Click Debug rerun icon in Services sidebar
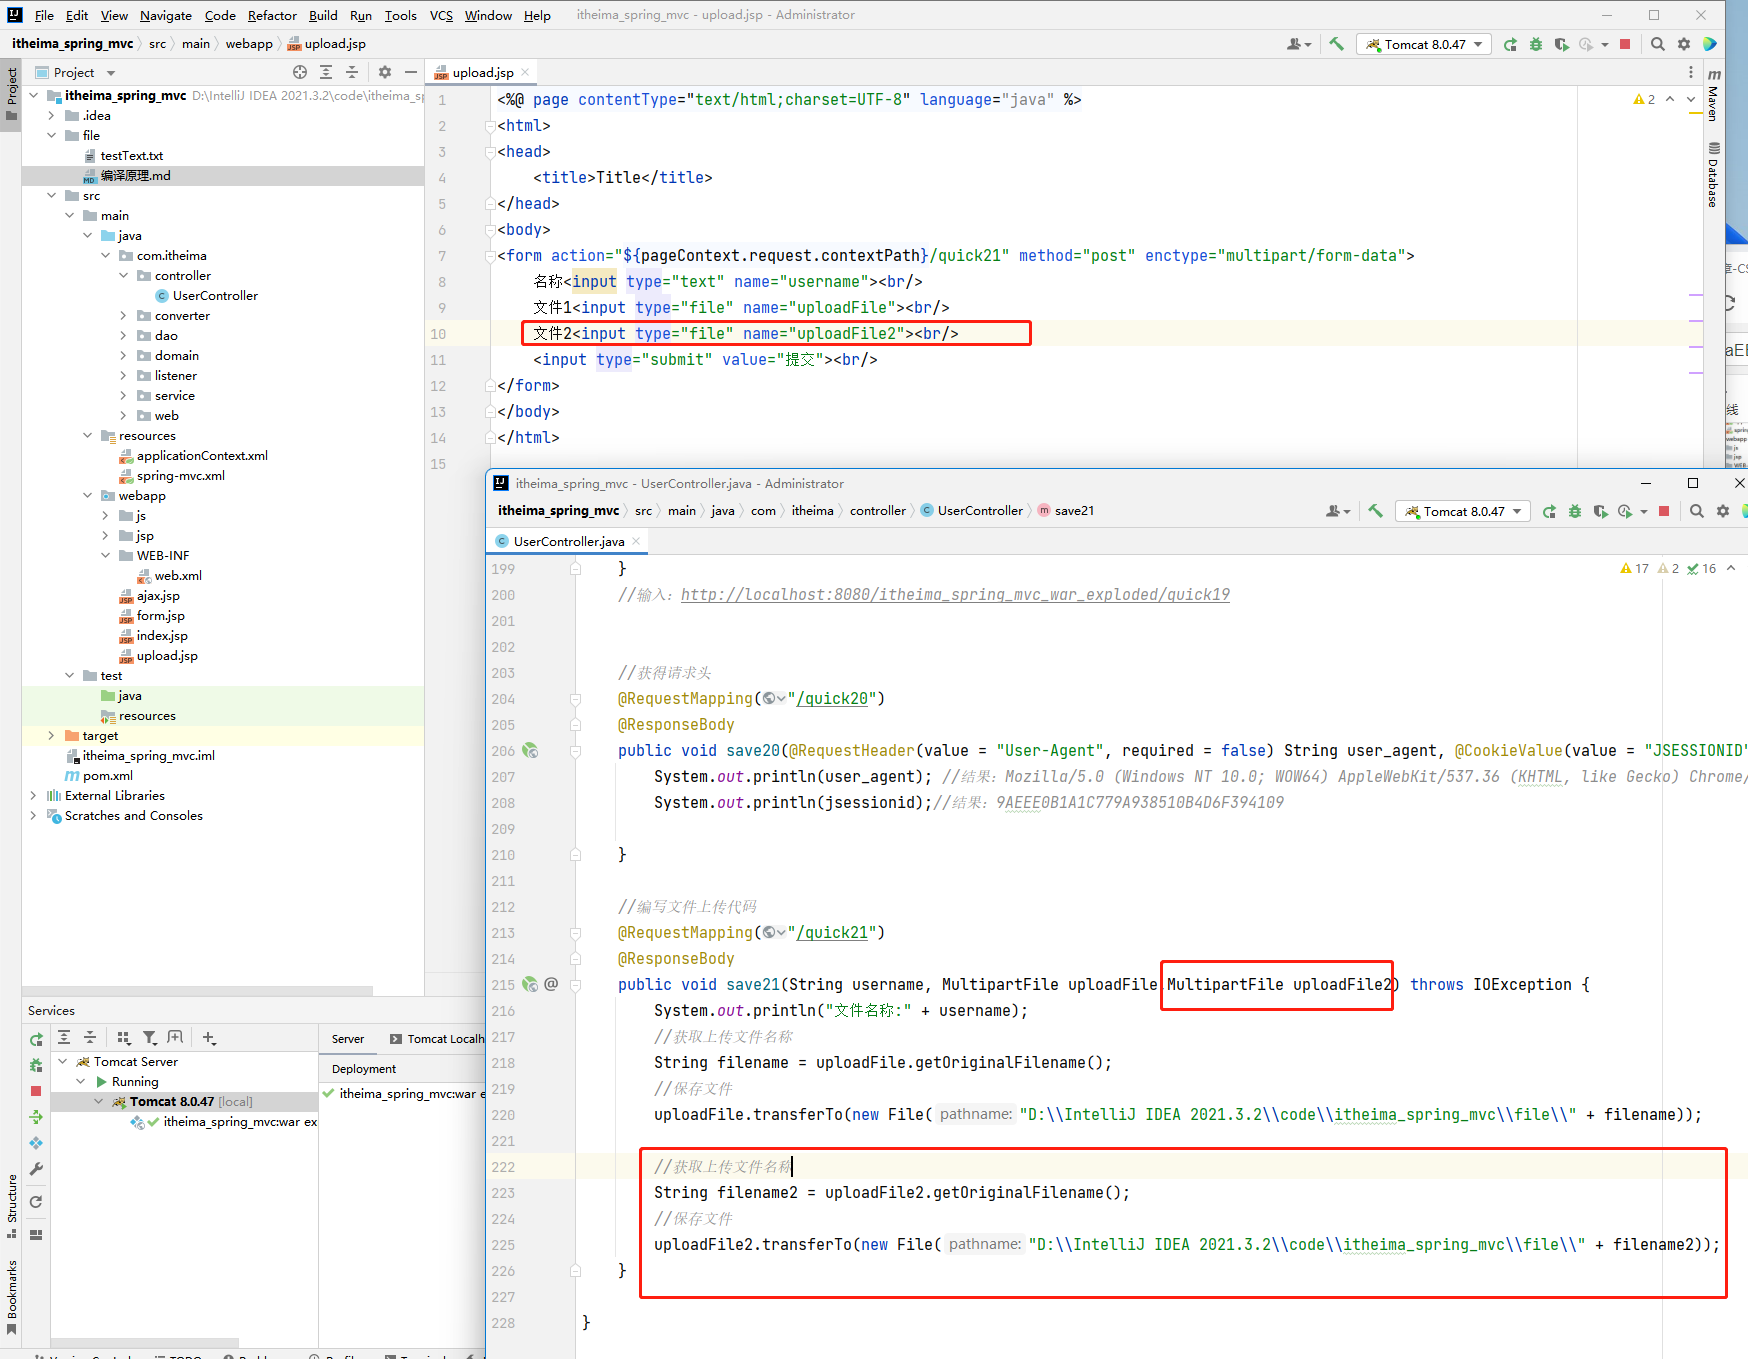The height and width of the screenshot is (1359, 1748). coord(36,1066)
